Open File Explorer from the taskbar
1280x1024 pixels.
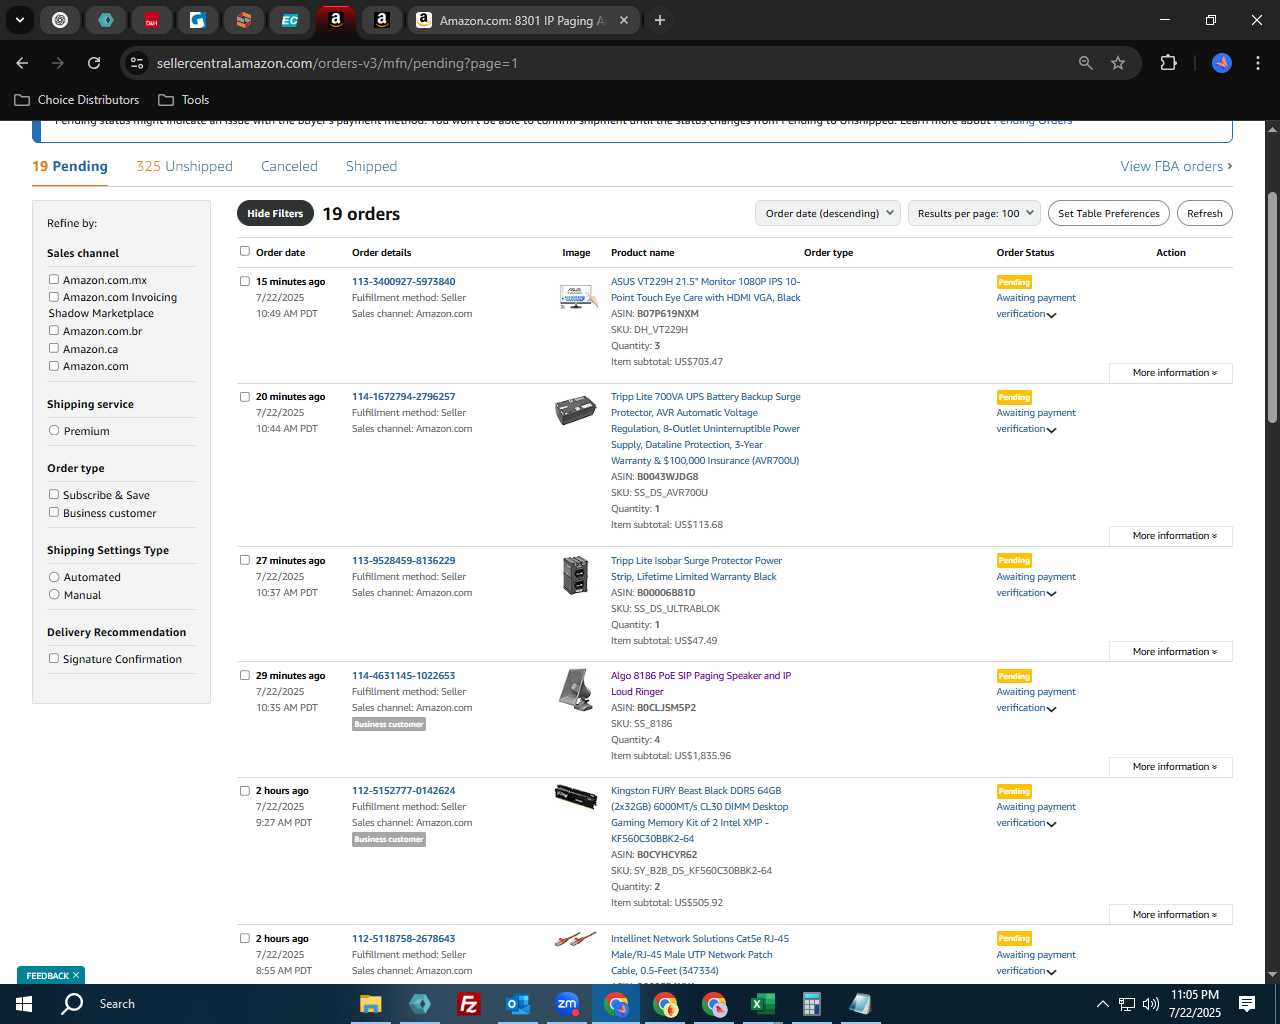(371, 1004)
